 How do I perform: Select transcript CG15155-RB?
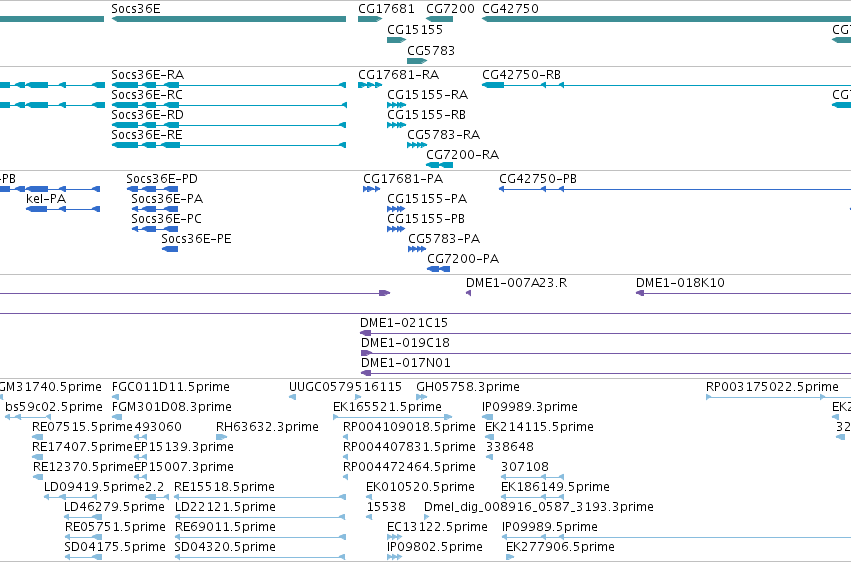[396, 125]
